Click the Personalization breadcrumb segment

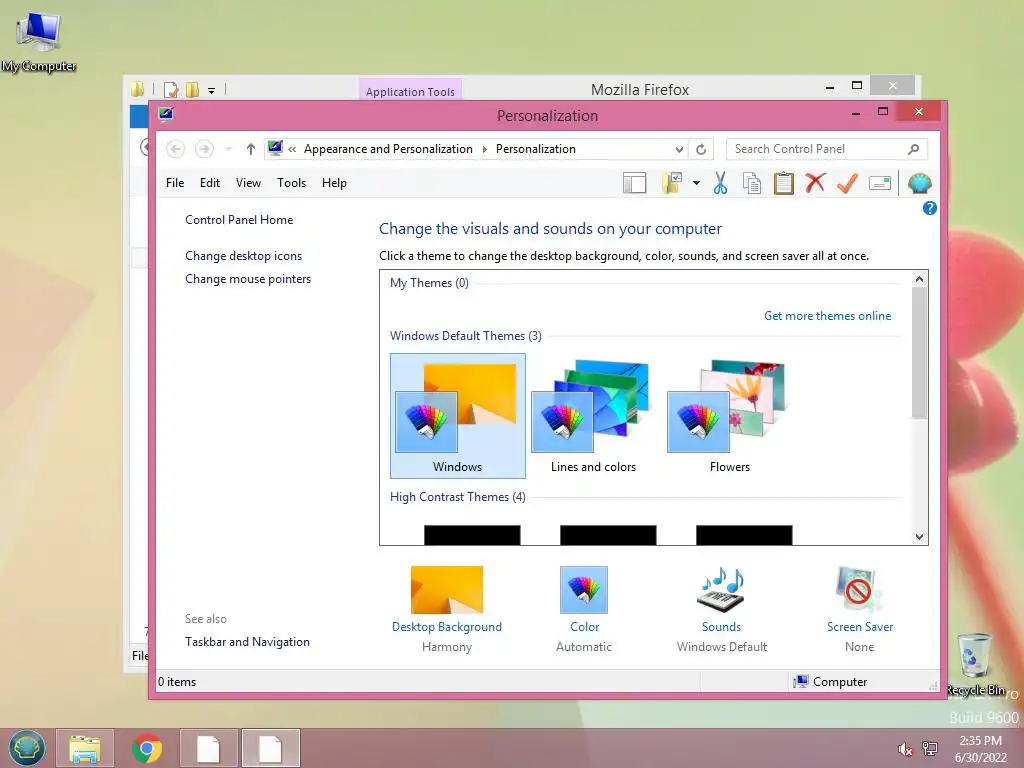[536, 150]
